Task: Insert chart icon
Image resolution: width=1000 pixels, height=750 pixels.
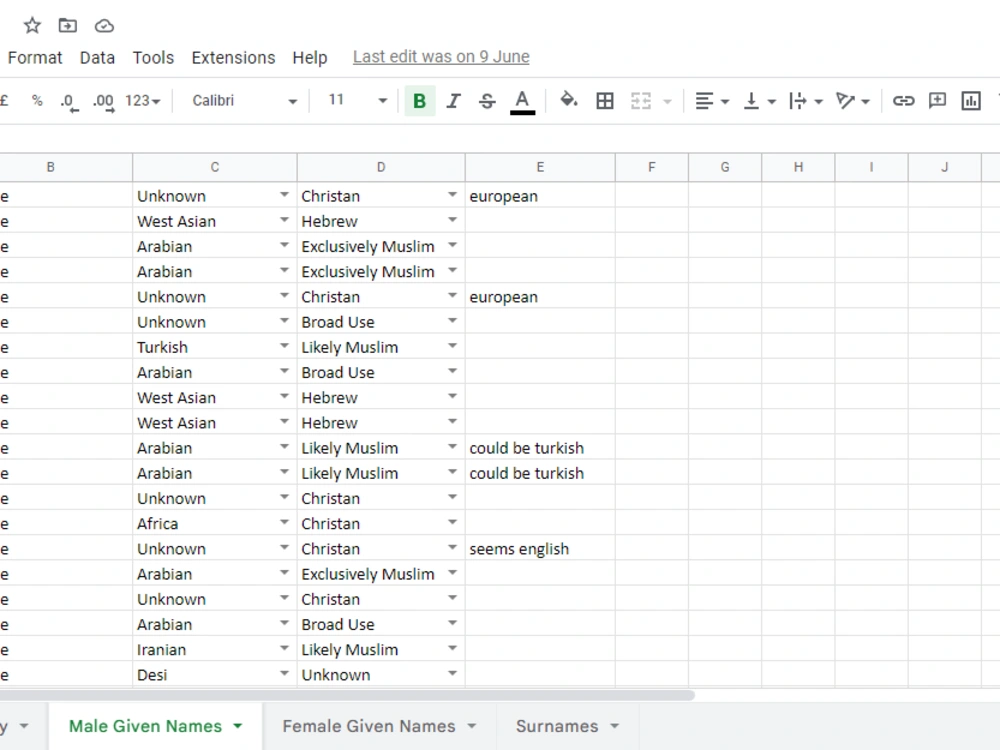Action: click(x=971, y=101)
